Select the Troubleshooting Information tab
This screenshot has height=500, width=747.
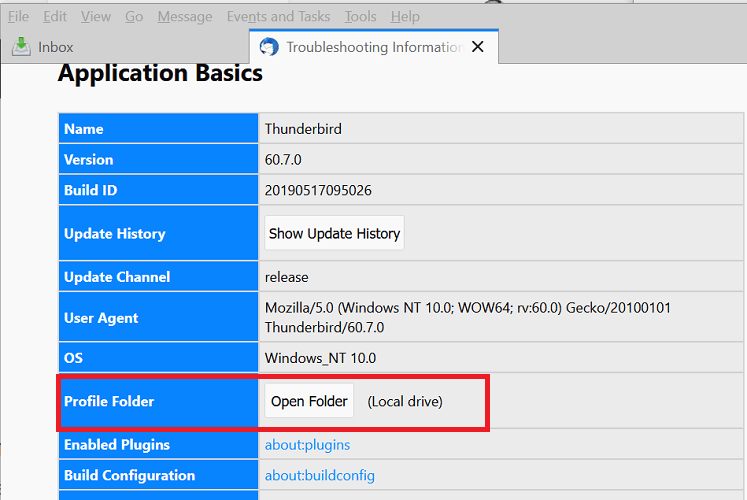pos(374,47)
